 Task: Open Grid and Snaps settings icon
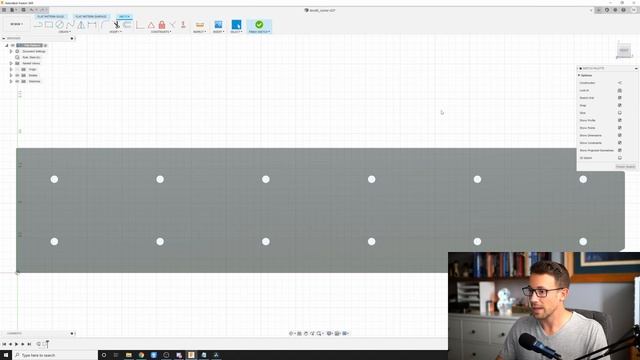[338, 333]
